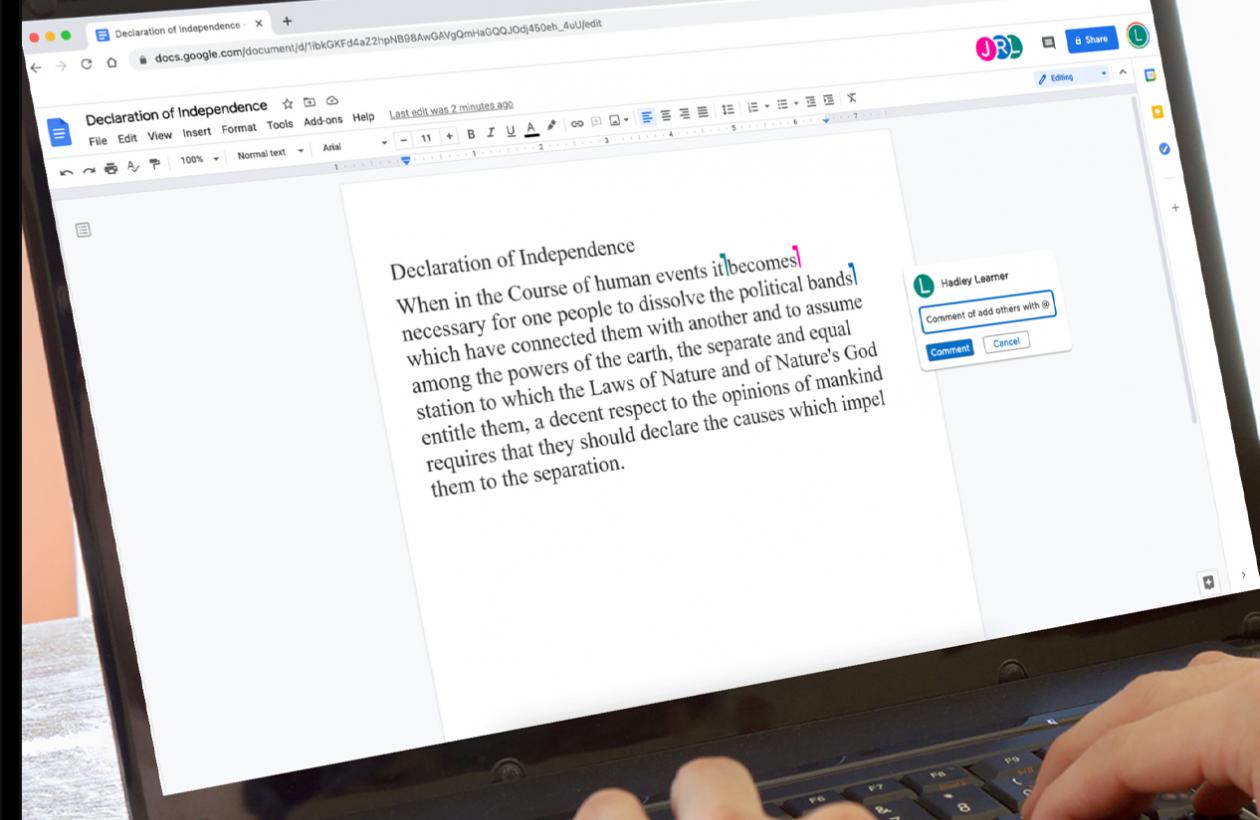Open the Insert menu
This screenshot has width=1260, height=820.
click(197, 132)
